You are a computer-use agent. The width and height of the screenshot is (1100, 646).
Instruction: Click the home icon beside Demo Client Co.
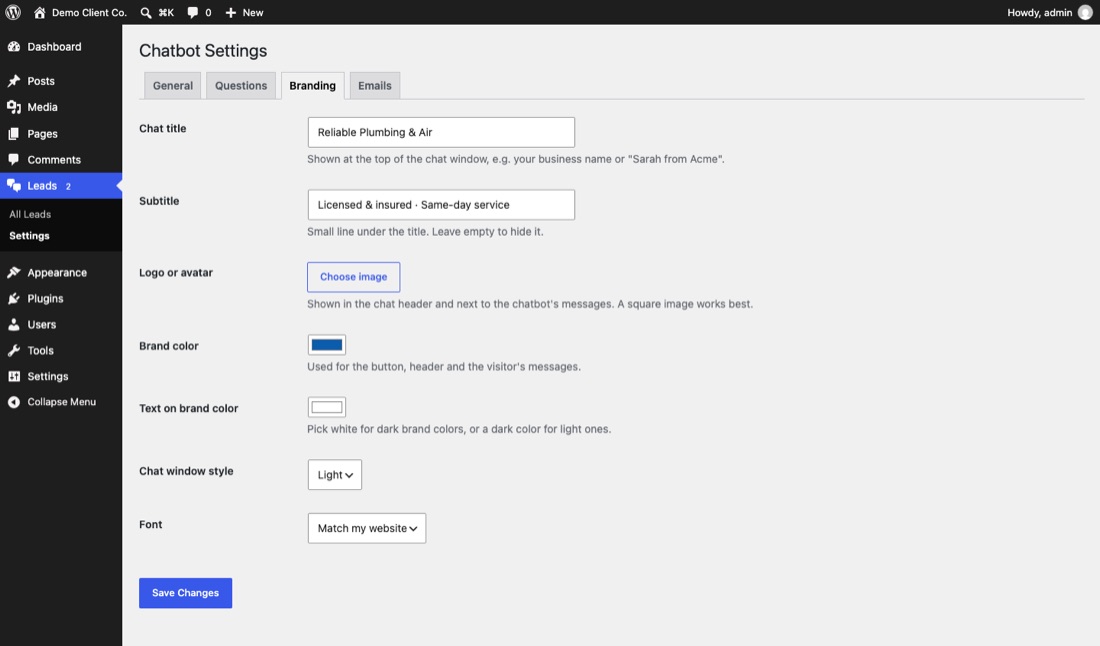pos(39,13)
